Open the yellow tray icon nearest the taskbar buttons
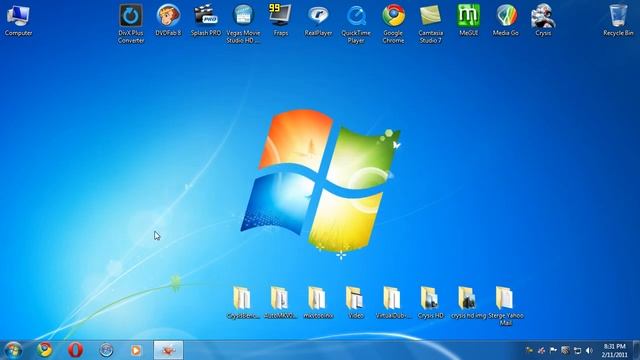 point(529,350)
